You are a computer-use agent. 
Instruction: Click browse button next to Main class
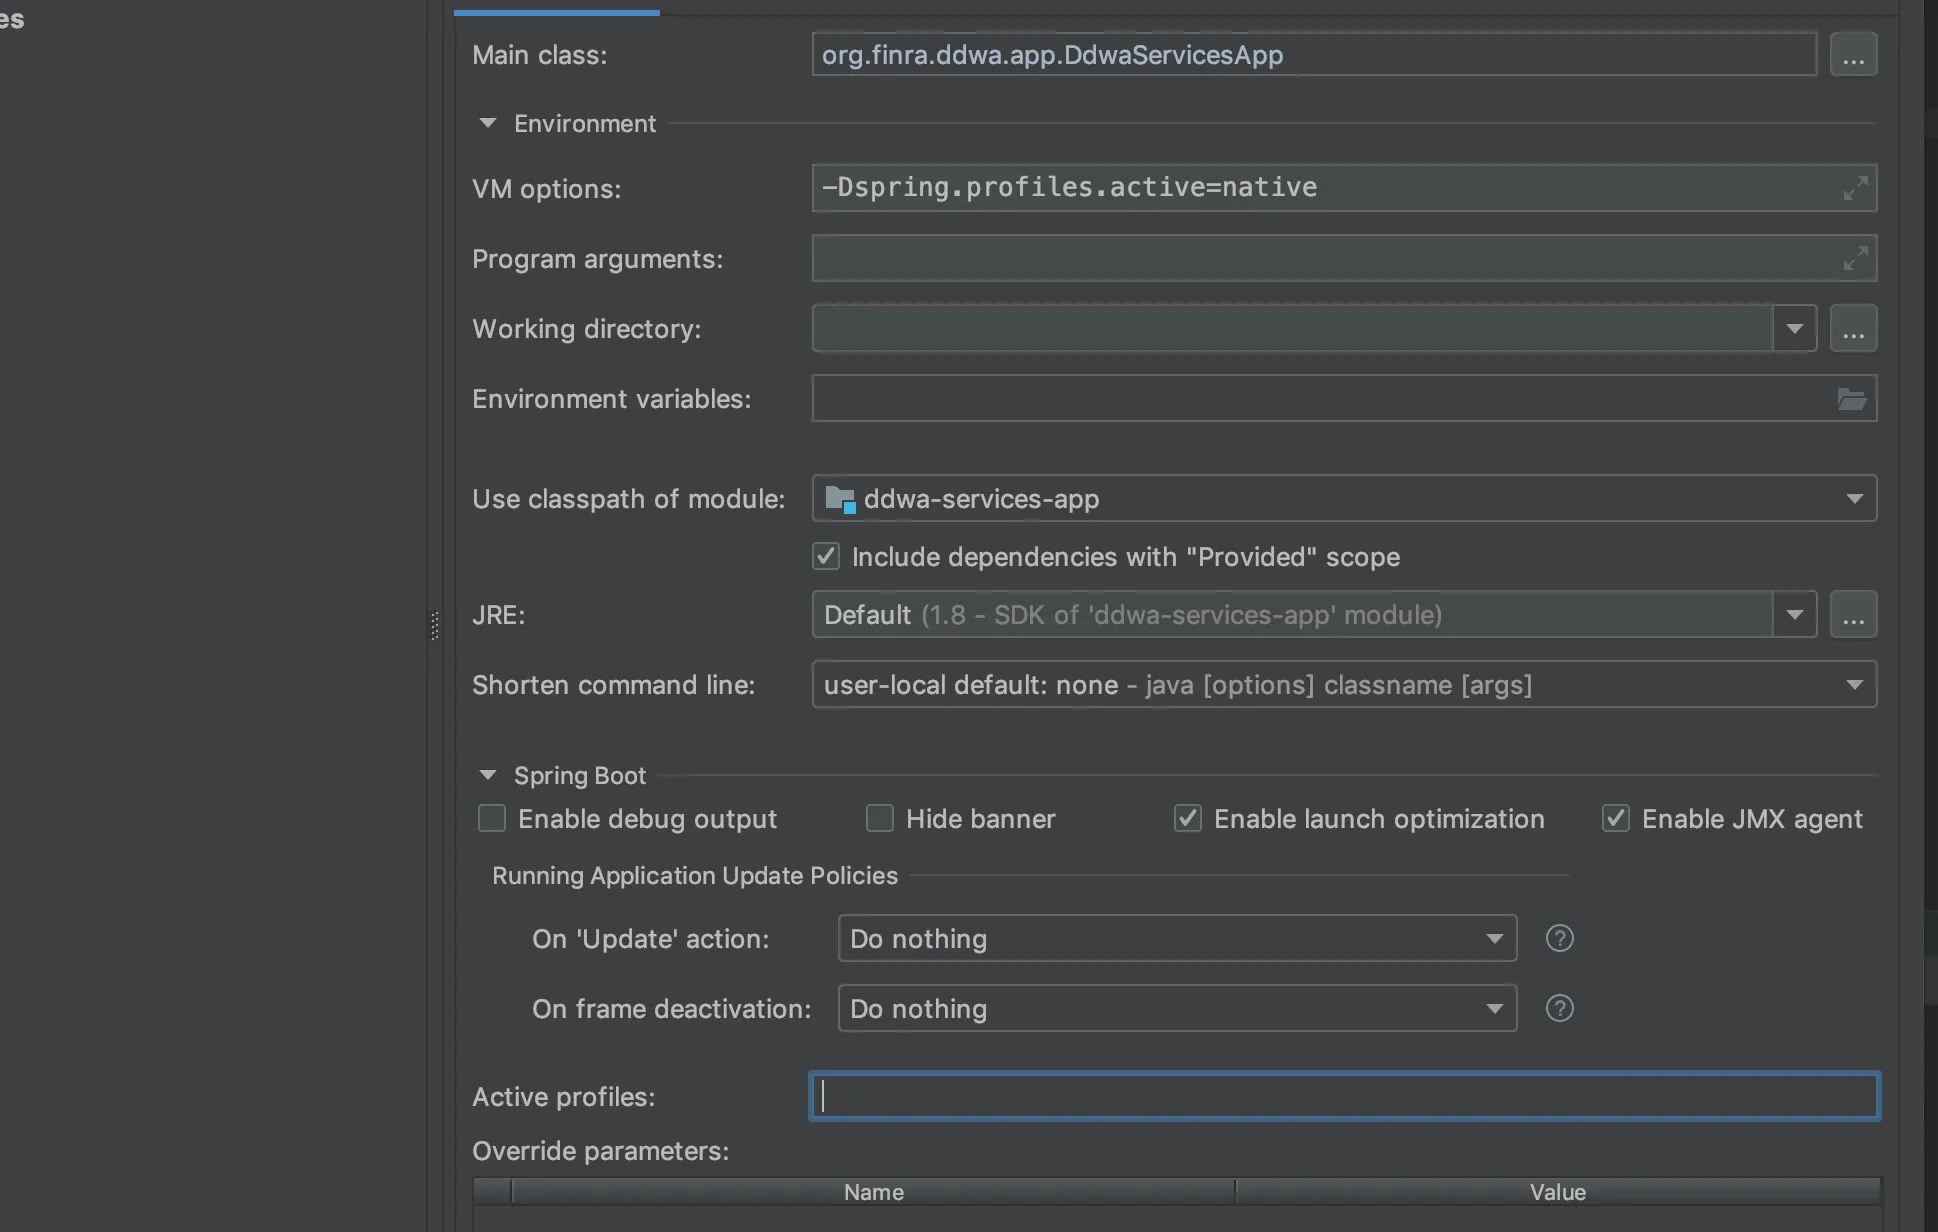click(x=1853, y=55)
